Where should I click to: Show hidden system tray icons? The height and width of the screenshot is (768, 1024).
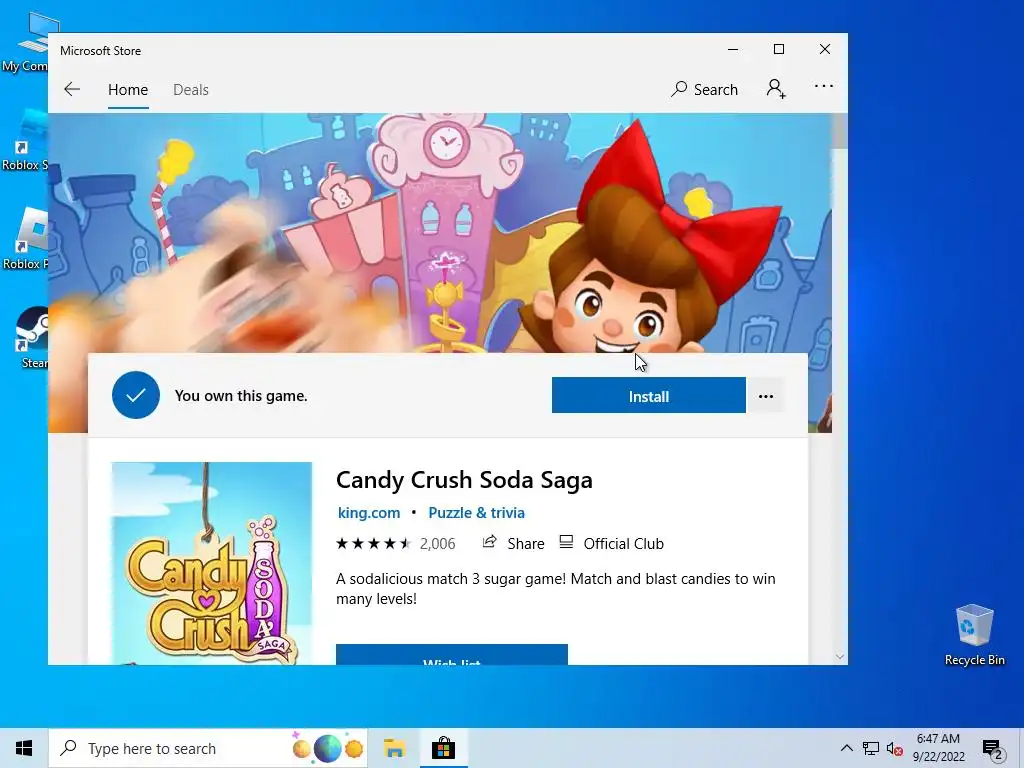point(846,748)
